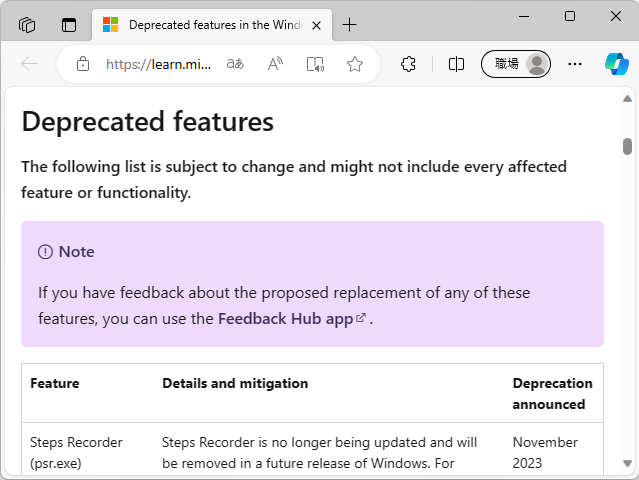
Task: Click the vertical scrollbar thumb
Action: pos(628,146)
